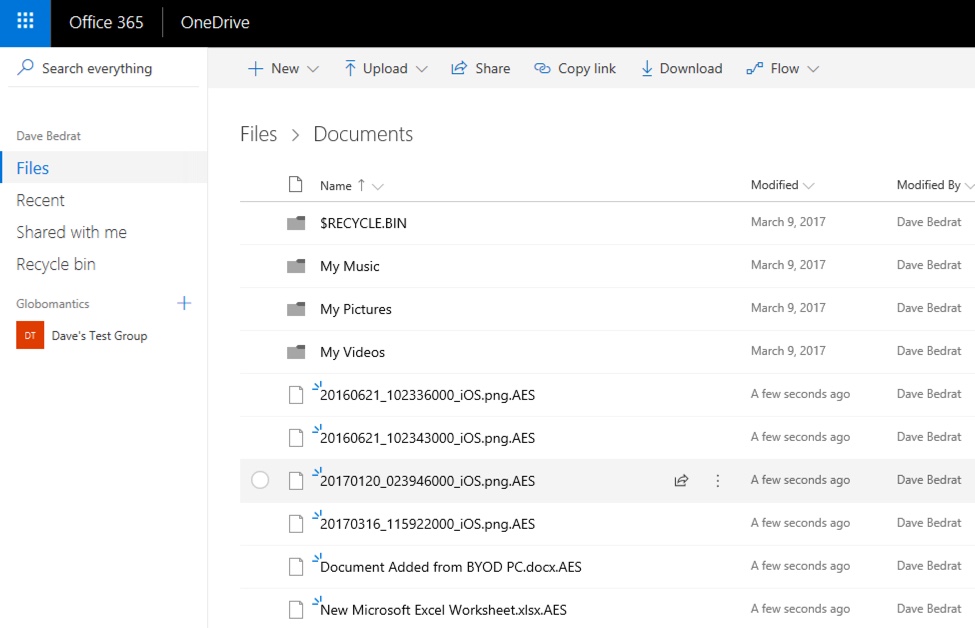975x628 pixels.
Task: Click the plus icon beside Globomantics
Action: click(x=184, y=303)
